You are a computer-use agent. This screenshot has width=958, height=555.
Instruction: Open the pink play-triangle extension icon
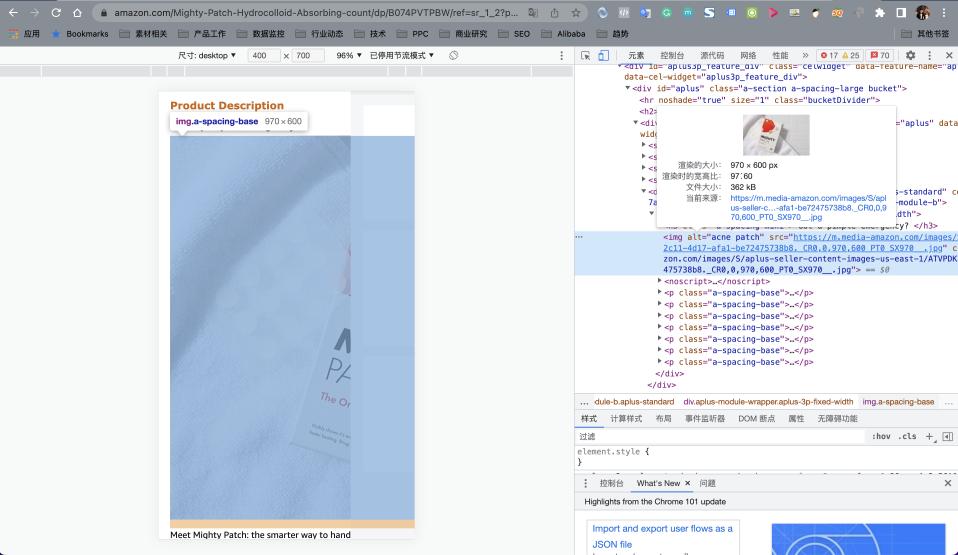click(773, 12)
